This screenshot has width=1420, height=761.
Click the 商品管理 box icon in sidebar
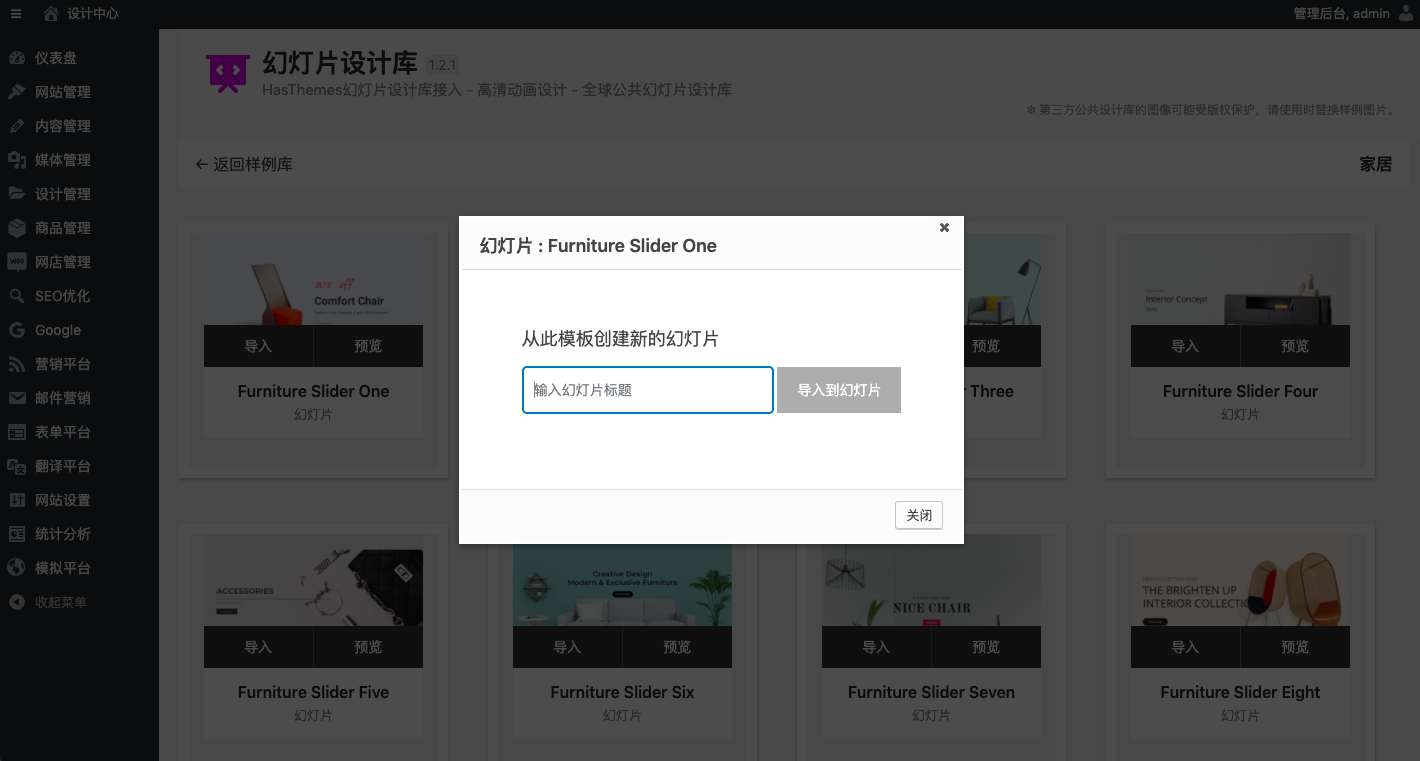[17, 228]
